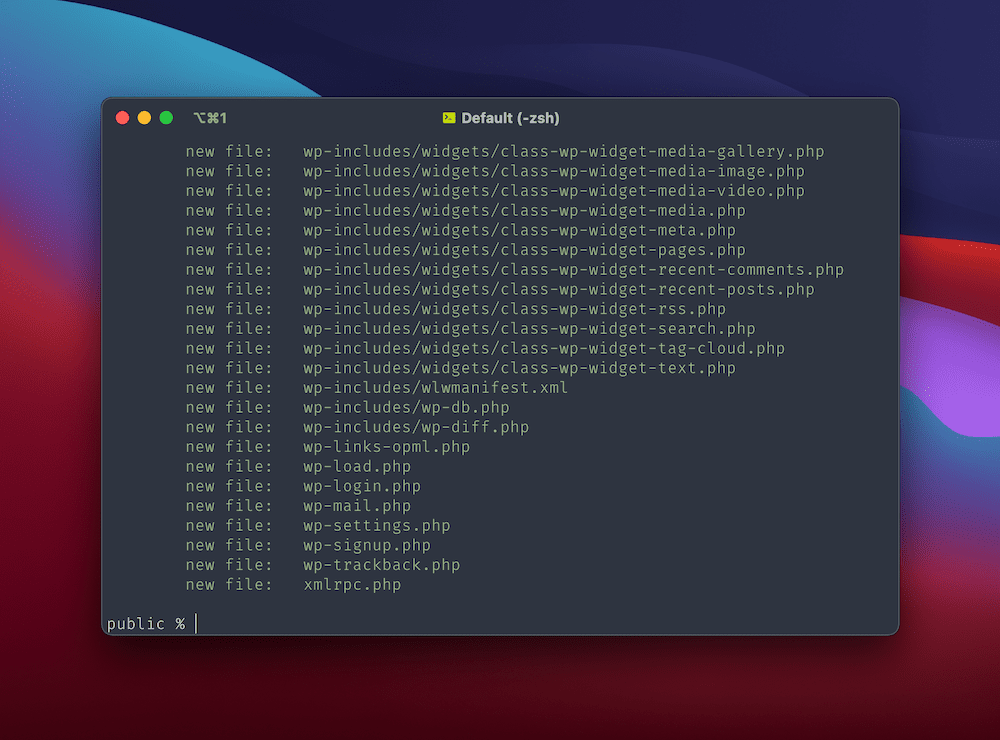Minimize the terminal using yellow button
Screen dimensions: 1000x740
tap(144, 118)
